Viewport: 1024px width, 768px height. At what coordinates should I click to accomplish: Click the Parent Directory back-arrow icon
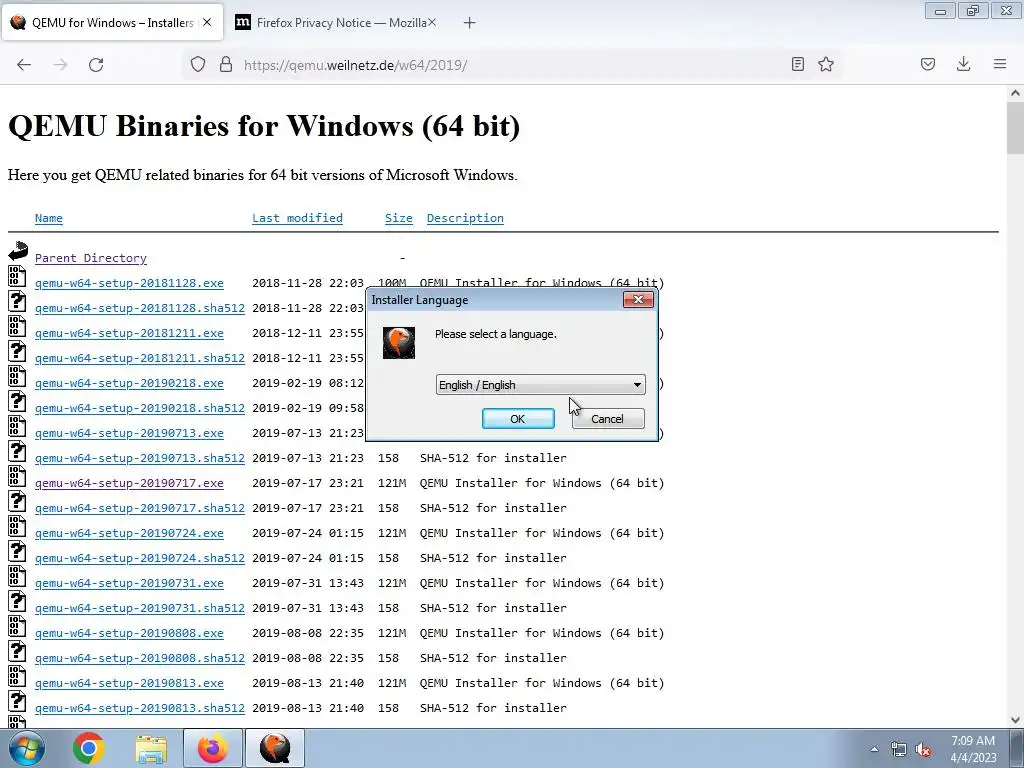(x=18, y=251)
